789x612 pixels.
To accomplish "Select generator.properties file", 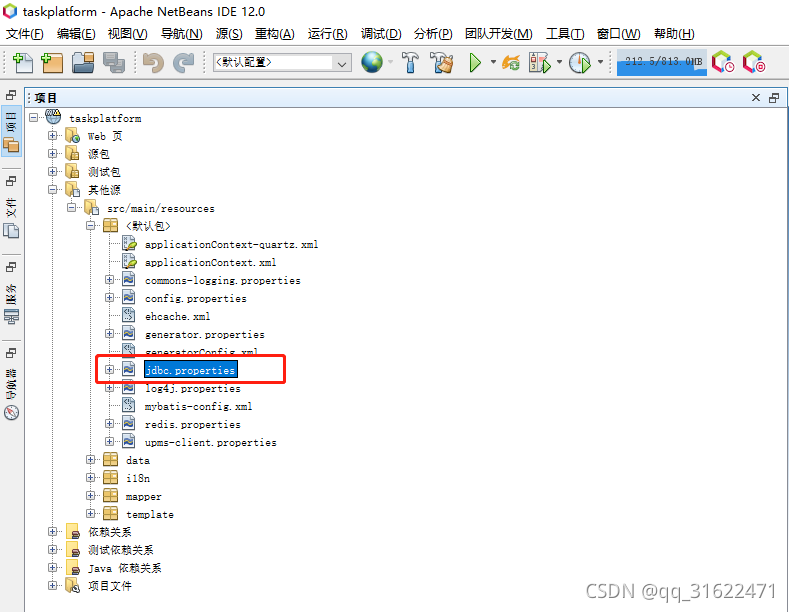I will click(x=204, y=335).
